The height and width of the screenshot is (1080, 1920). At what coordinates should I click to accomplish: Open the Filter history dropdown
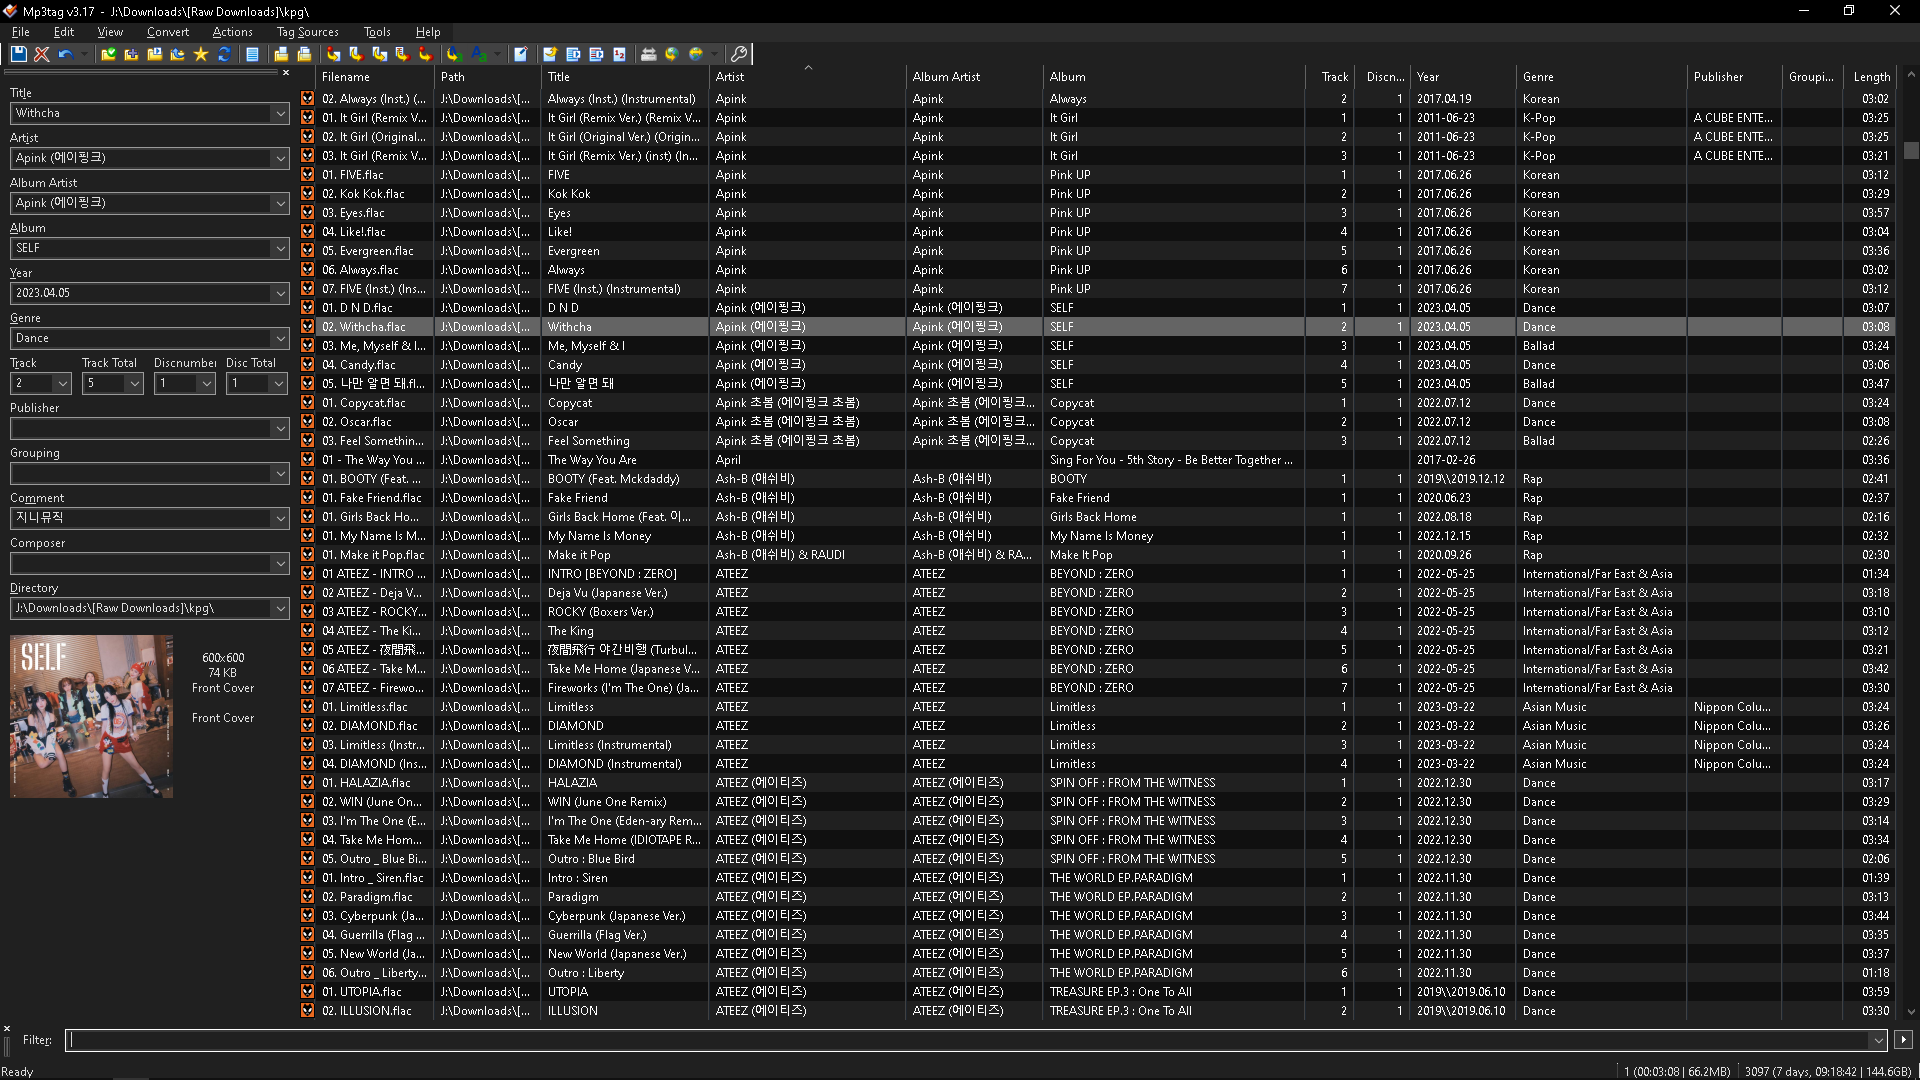[x=1877, y=1041]
